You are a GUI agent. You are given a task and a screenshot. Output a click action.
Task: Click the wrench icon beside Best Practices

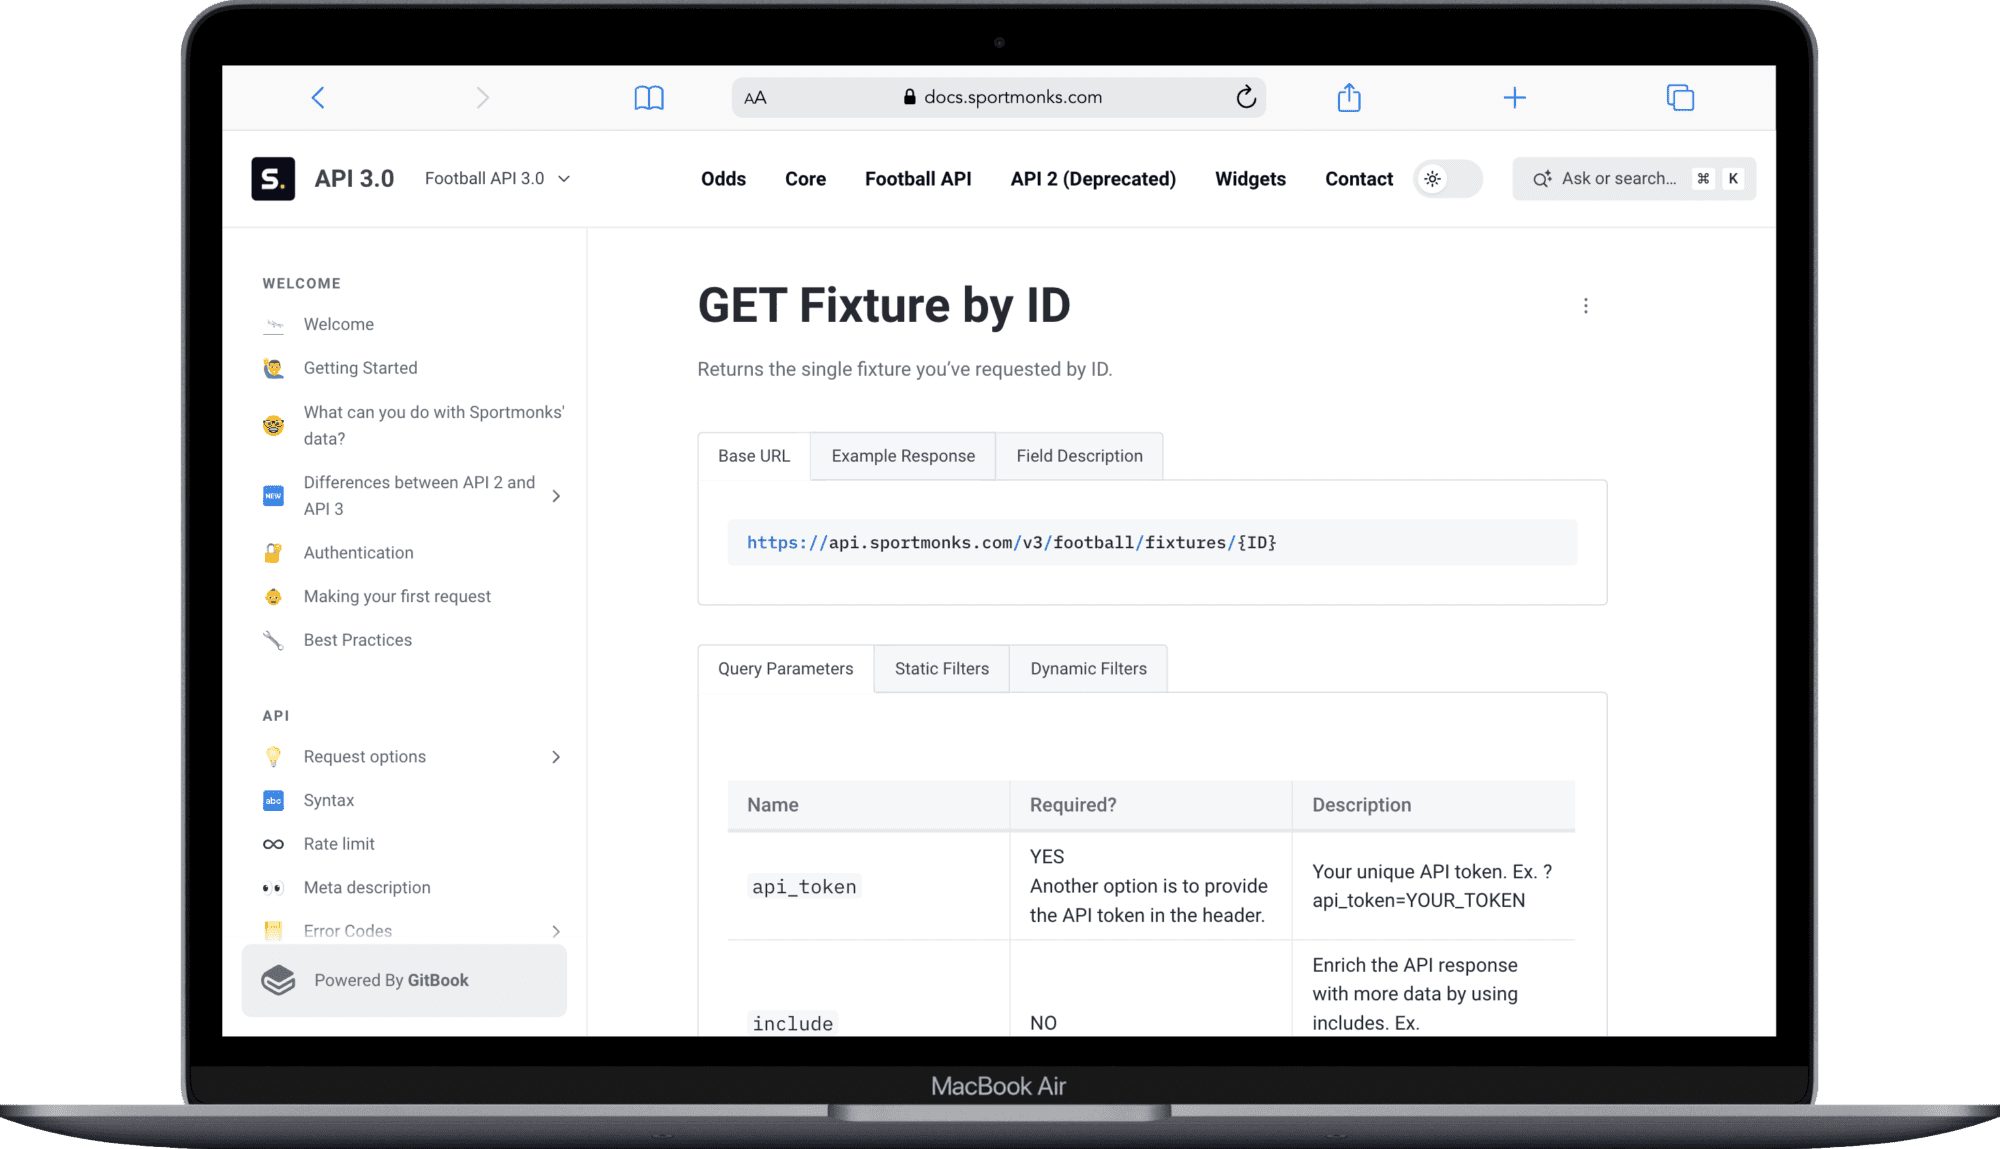(x=273, y=640)
